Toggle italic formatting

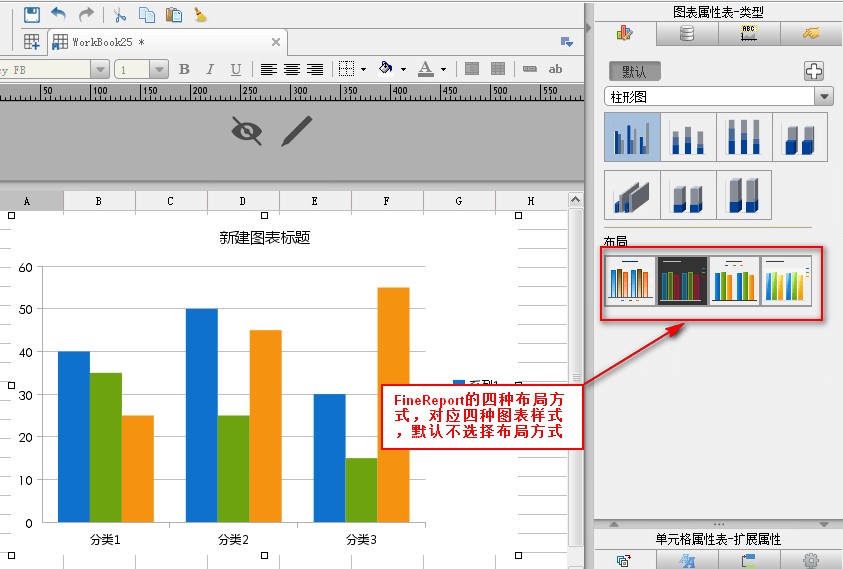[x=210, y=69]
